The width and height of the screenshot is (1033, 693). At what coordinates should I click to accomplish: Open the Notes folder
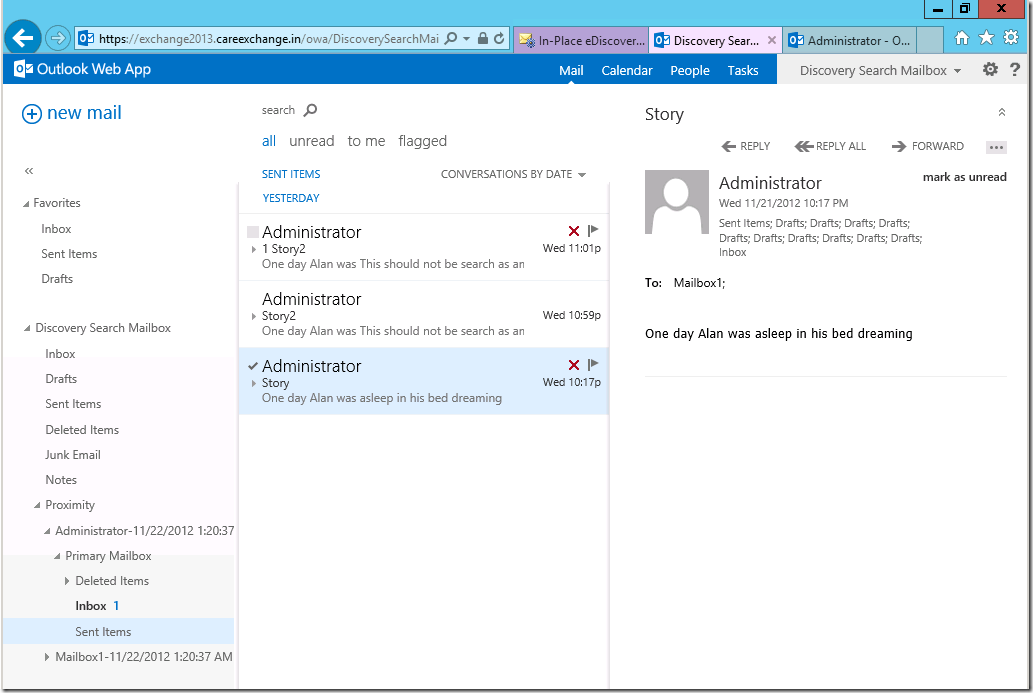(61, 480)
